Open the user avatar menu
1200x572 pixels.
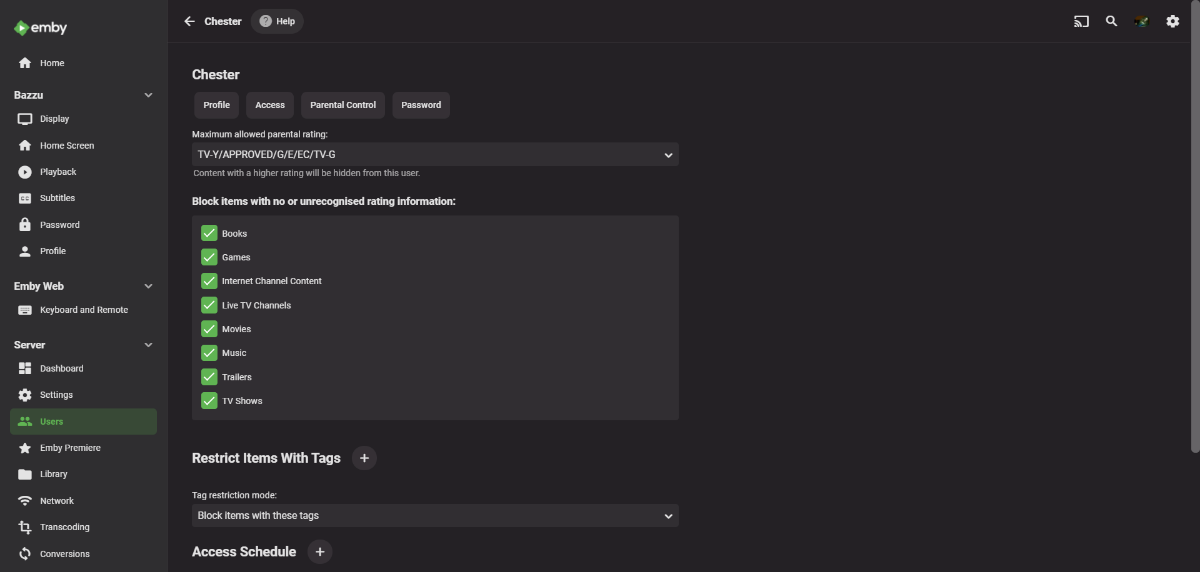pos(1141,21)
